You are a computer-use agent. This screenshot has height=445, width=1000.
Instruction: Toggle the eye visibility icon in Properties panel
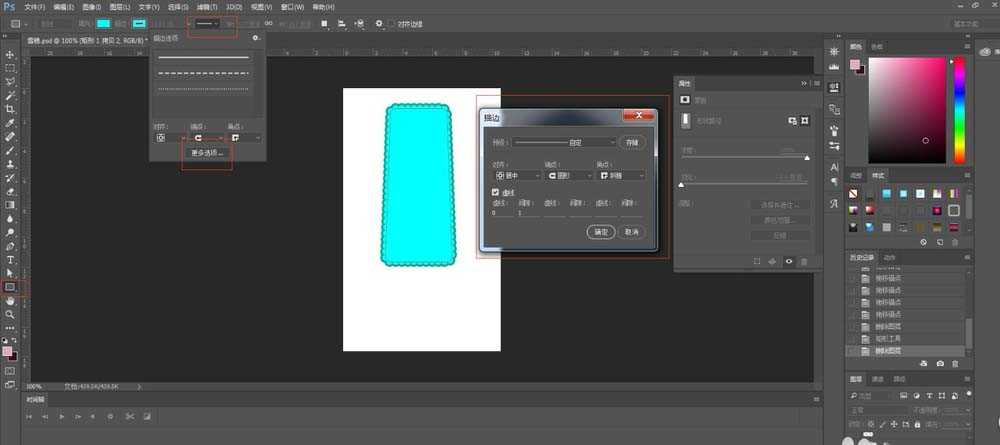click(x=789, y=261)
